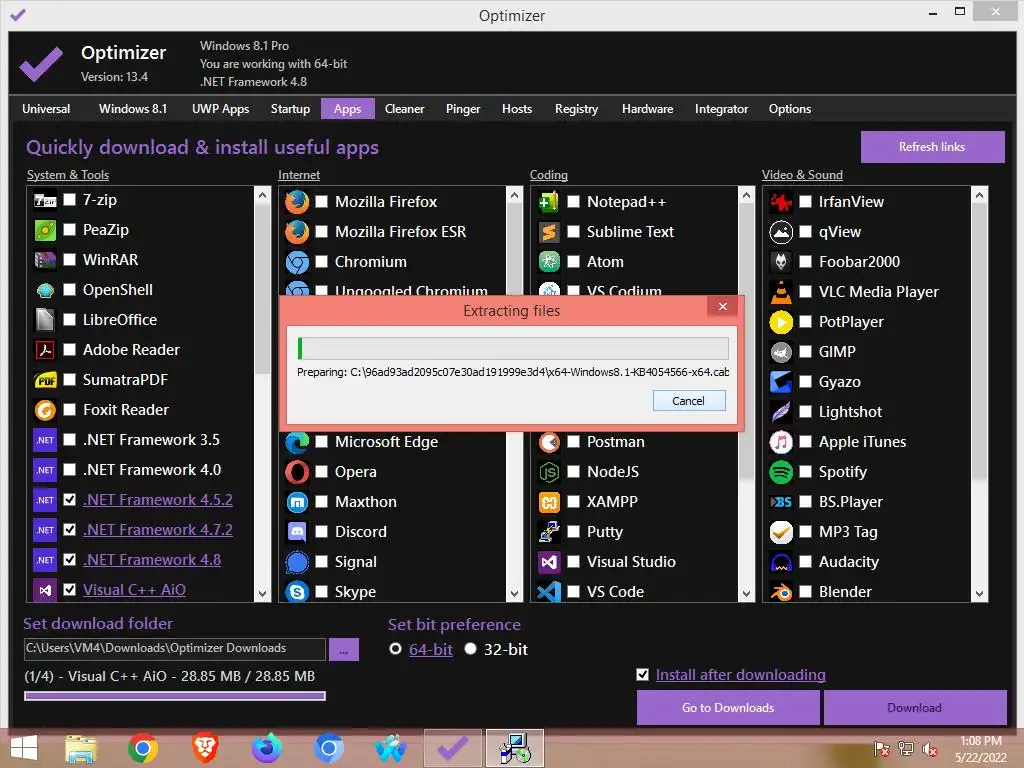Screen dimensions: 1024x768
Task: Click the Notepad++ icon
Action: pos(549,202)
